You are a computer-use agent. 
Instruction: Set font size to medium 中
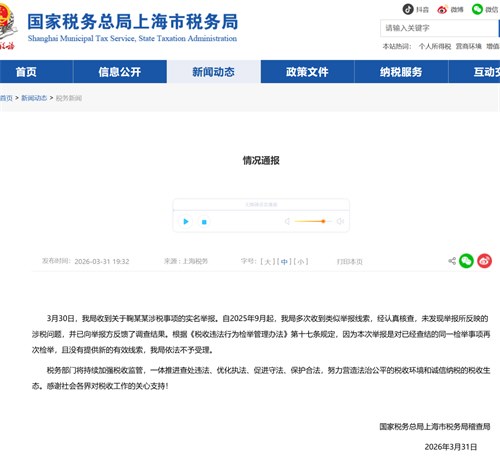[x=284, y=262]
